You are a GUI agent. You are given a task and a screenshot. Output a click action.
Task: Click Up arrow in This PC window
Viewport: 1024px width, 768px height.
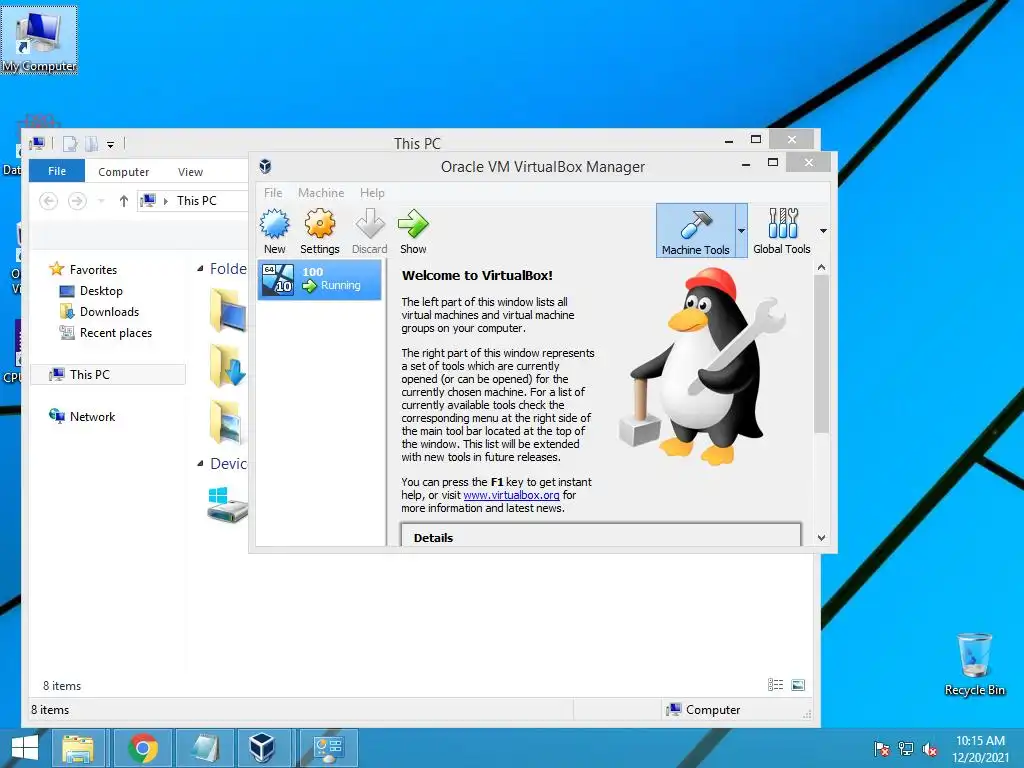[123, 201]
